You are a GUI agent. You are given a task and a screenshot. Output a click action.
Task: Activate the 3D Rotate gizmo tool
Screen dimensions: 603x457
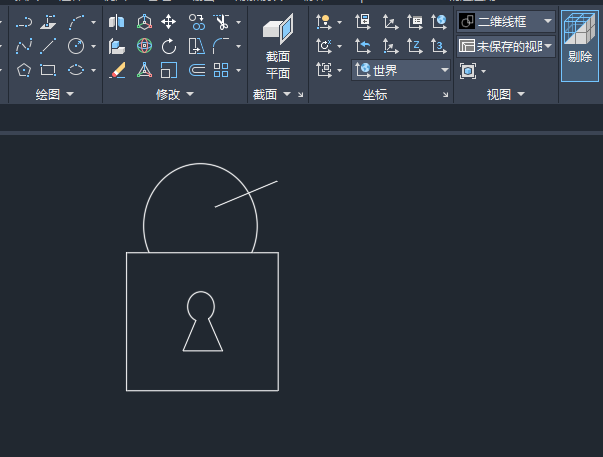(x=144, y=46)
